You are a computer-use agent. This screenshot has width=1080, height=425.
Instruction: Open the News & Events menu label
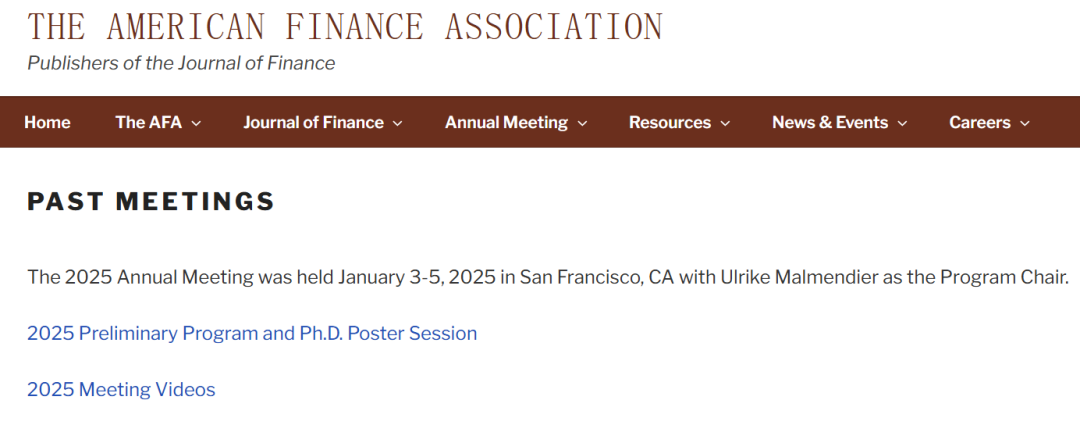click(x=829, y=122)
